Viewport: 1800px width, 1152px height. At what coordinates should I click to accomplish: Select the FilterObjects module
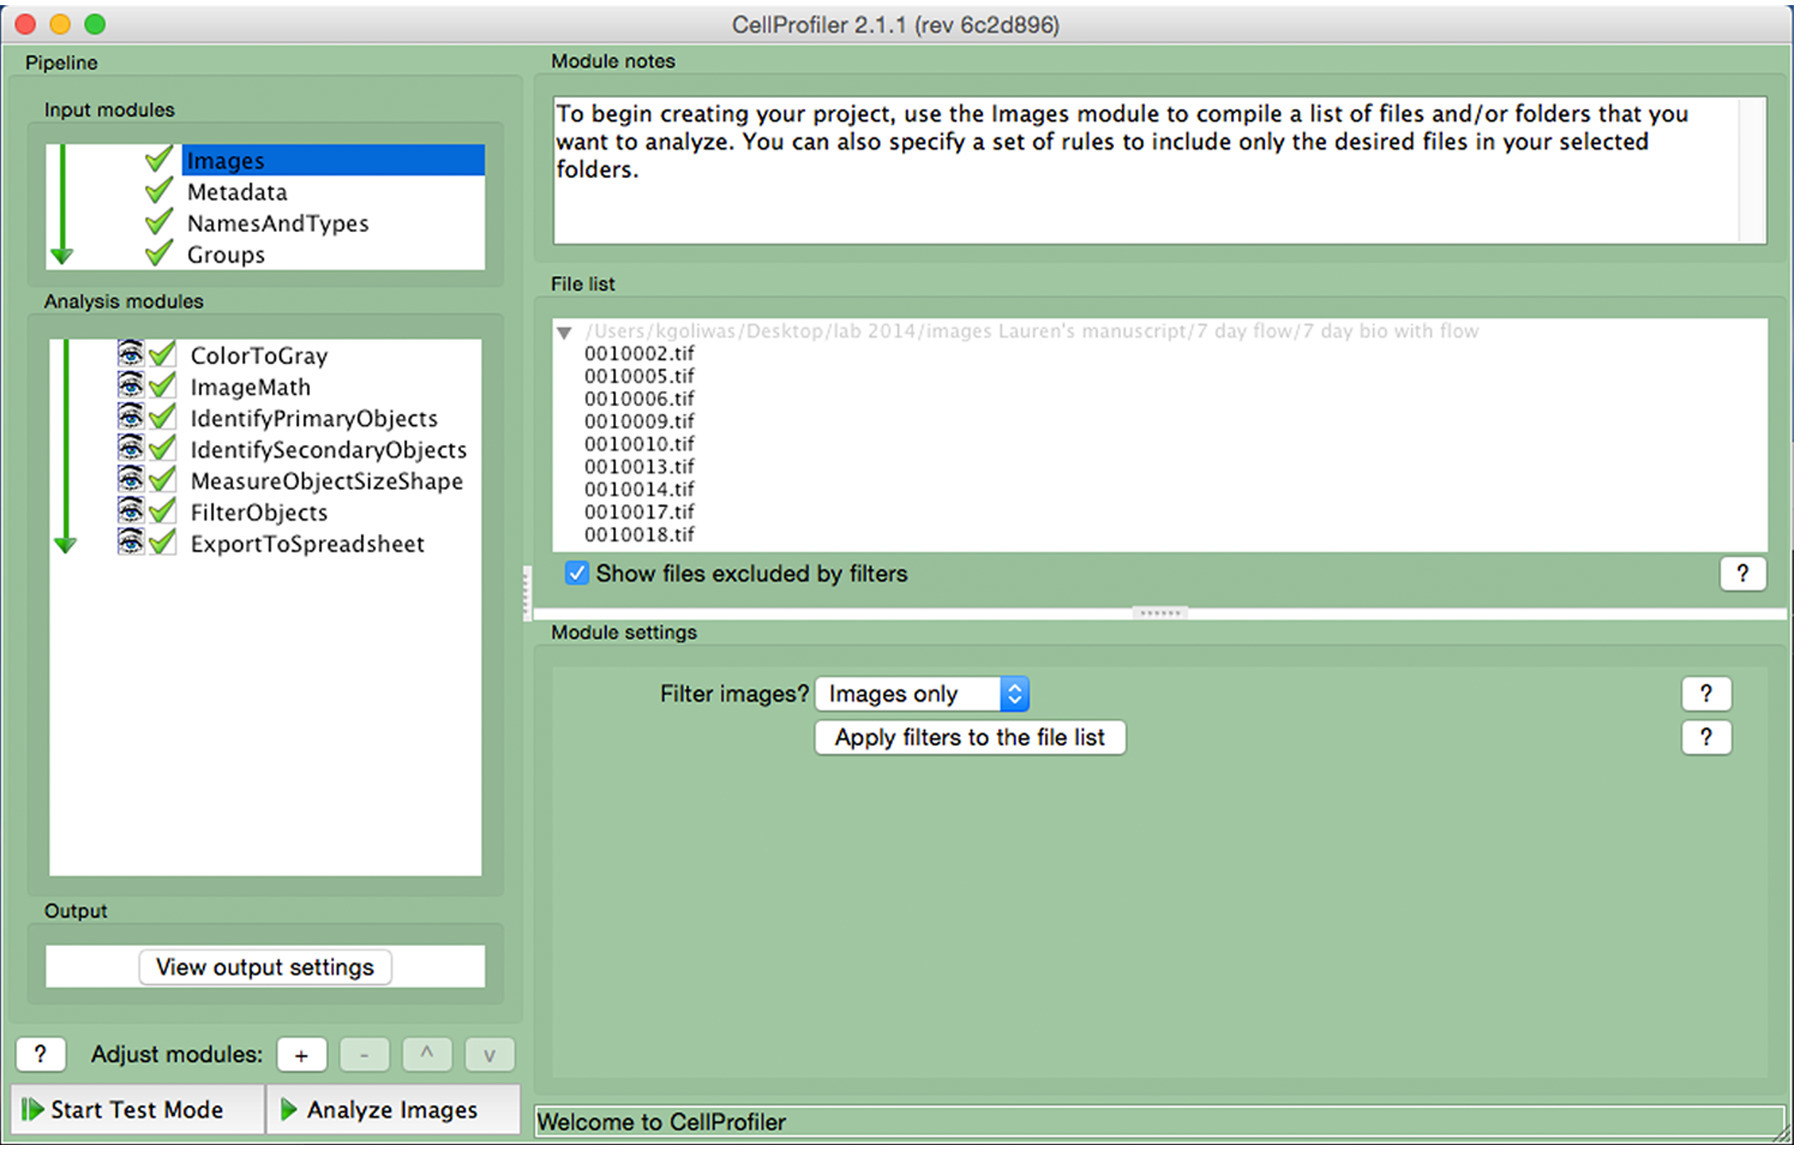[259, 513]
